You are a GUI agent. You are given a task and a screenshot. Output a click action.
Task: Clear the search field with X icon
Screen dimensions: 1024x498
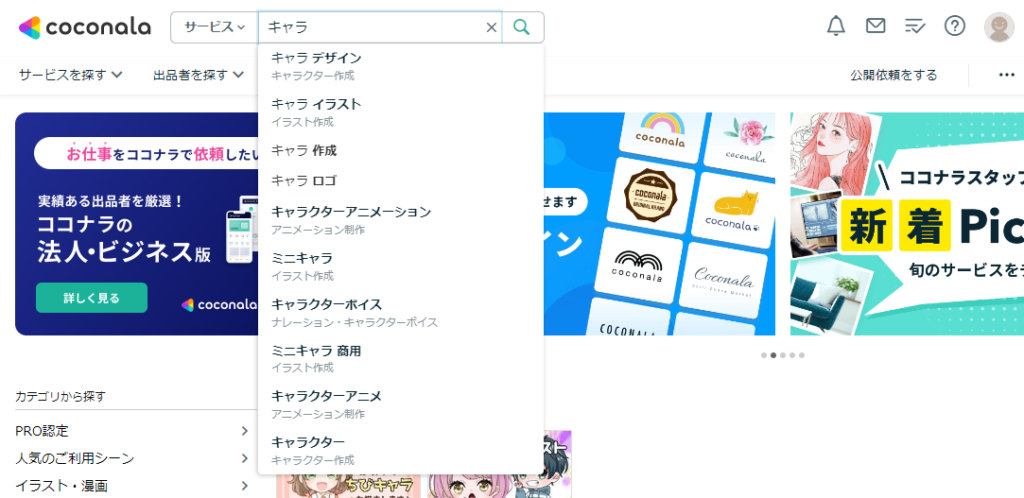tap(491, 27)
